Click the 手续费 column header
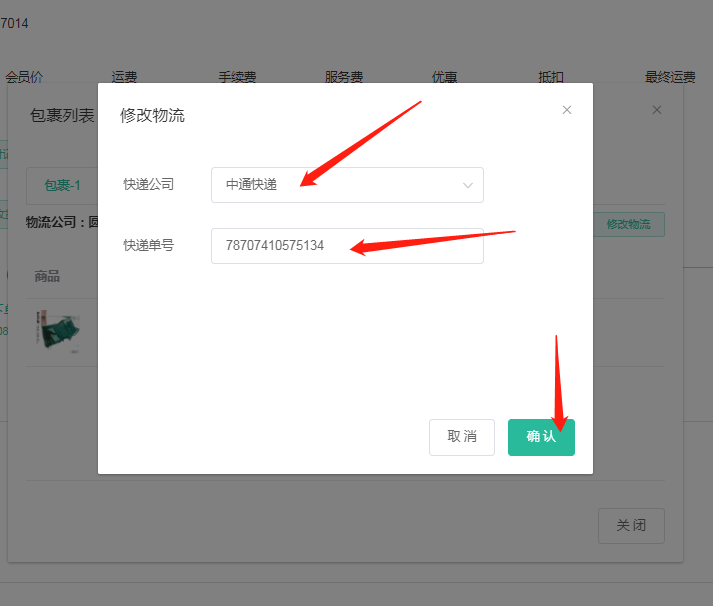Screen dimensions: 713x606 237,77
